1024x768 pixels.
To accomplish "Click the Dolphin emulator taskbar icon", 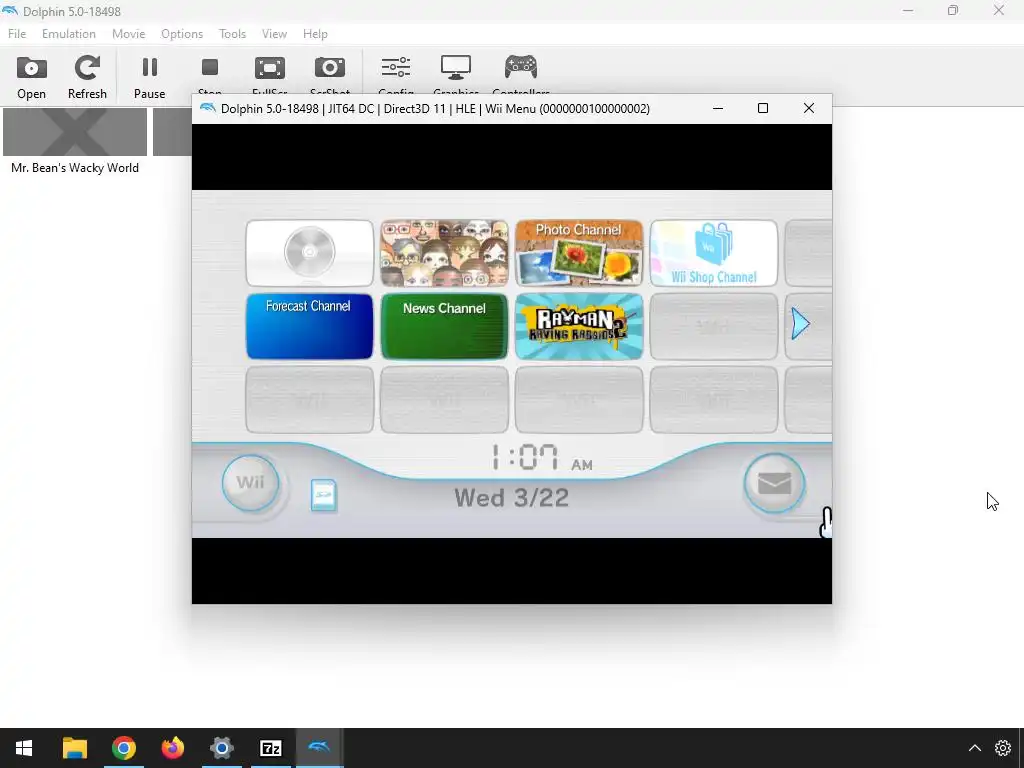I will [x=319, y=748].
